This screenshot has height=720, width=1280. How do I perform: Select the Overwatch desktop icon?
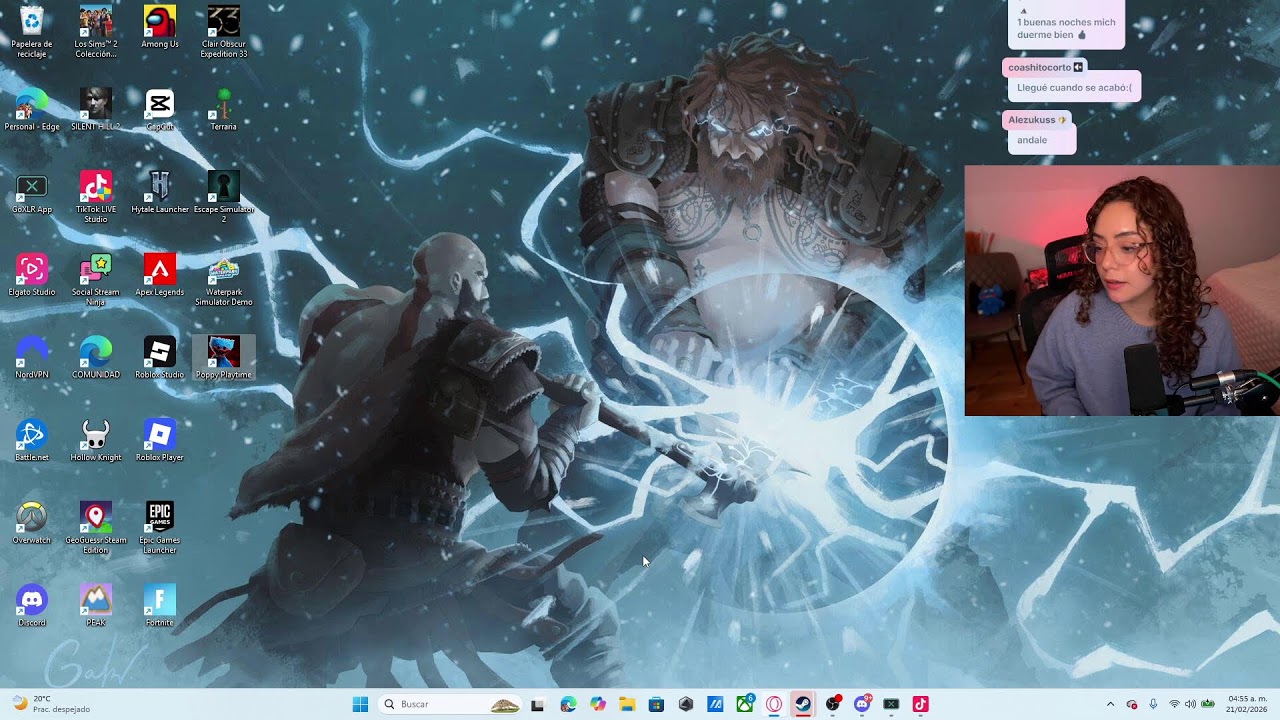[x=32, y=523]
